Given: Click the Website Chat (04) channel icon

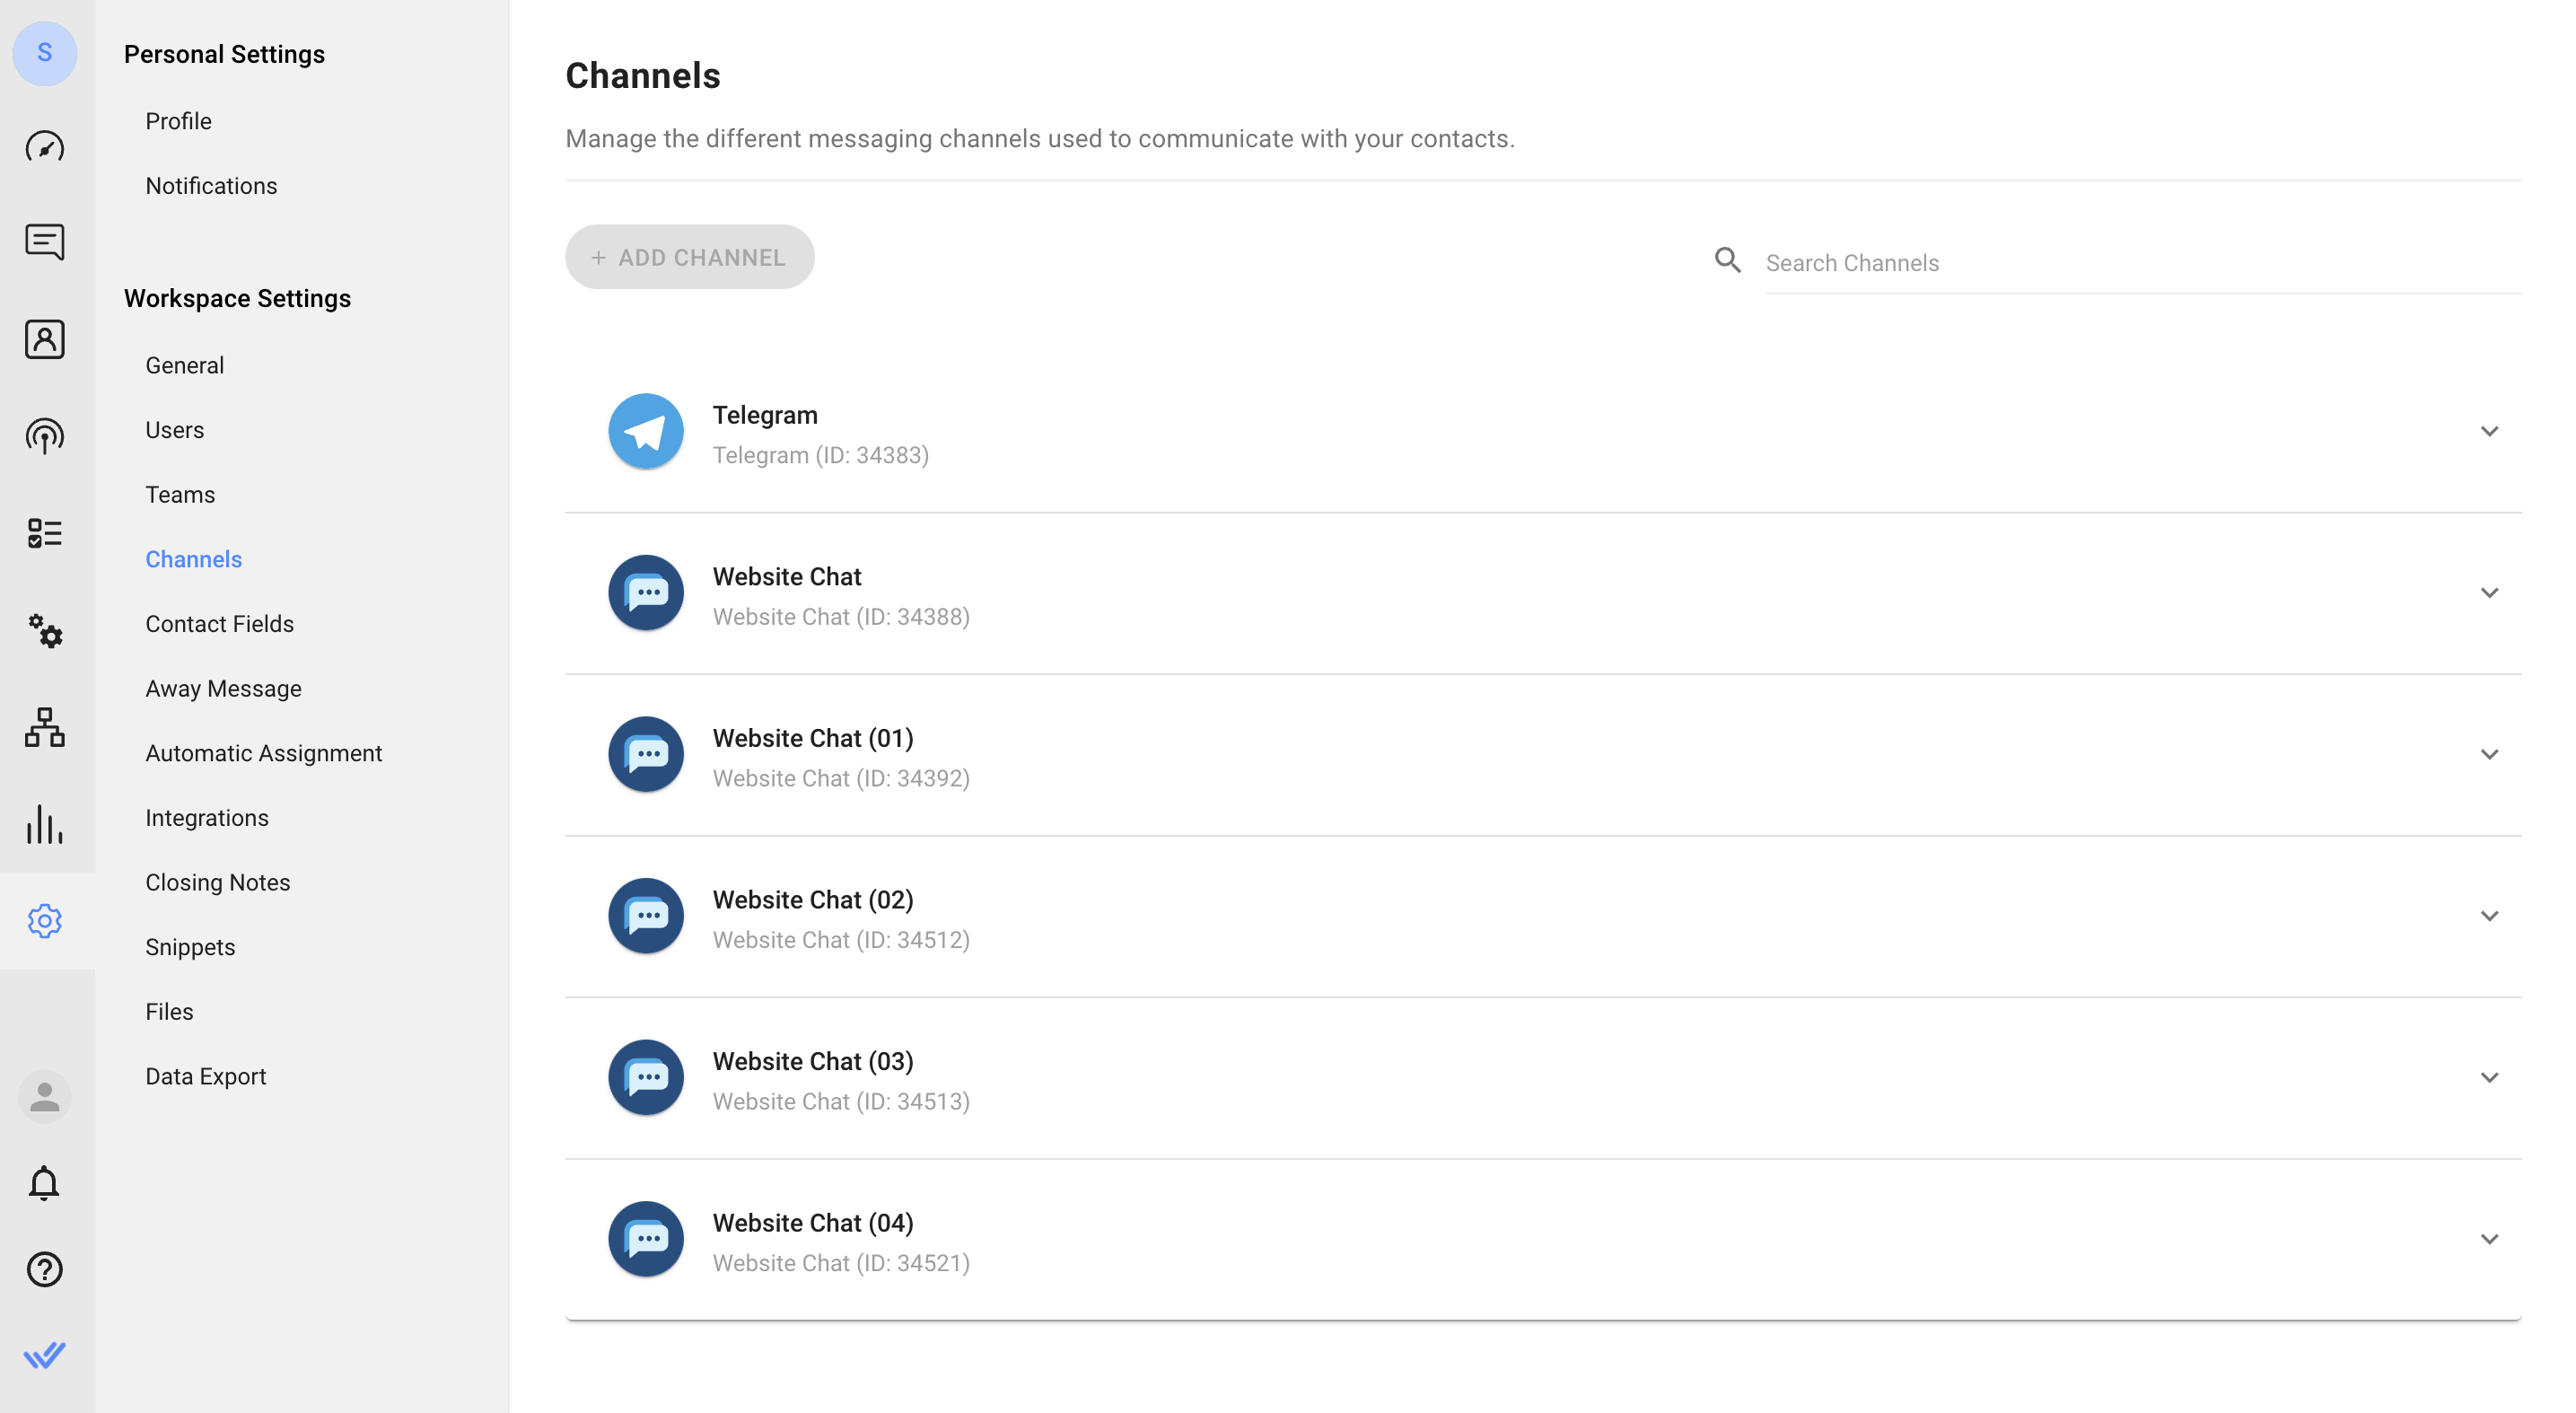Looking at the screenshot, I should click(646, 1239).
